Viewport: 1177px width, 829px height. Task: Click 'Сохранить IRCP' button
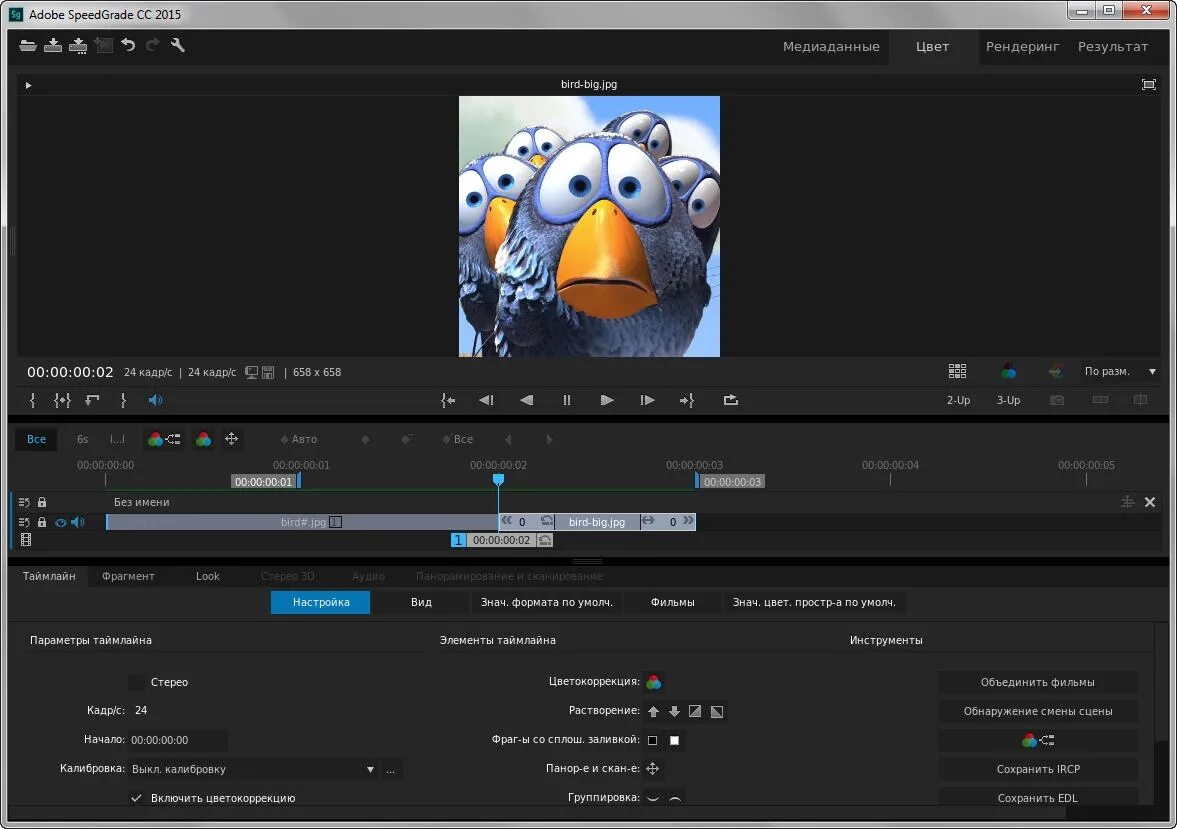tap(1037, 769)
